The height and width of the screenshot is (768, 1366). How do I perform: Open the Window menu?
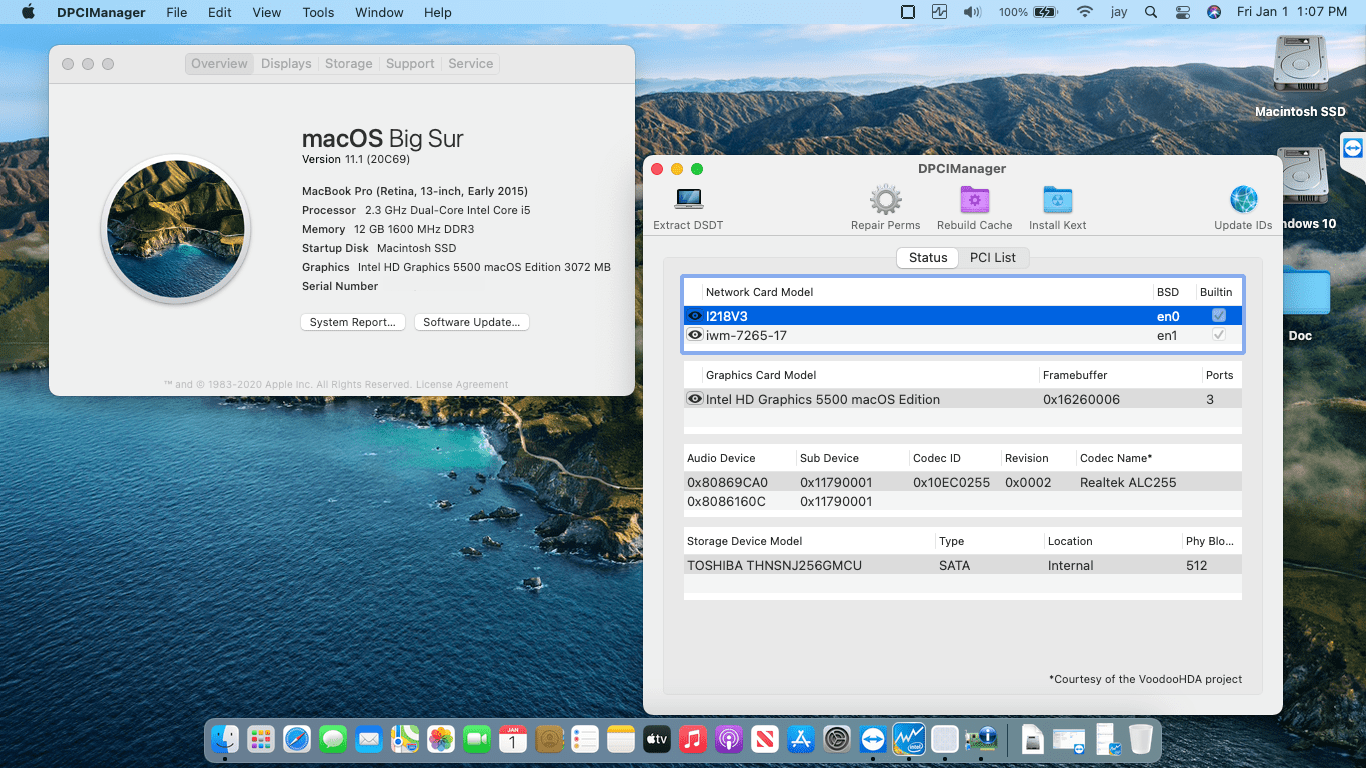click(379, 12)
